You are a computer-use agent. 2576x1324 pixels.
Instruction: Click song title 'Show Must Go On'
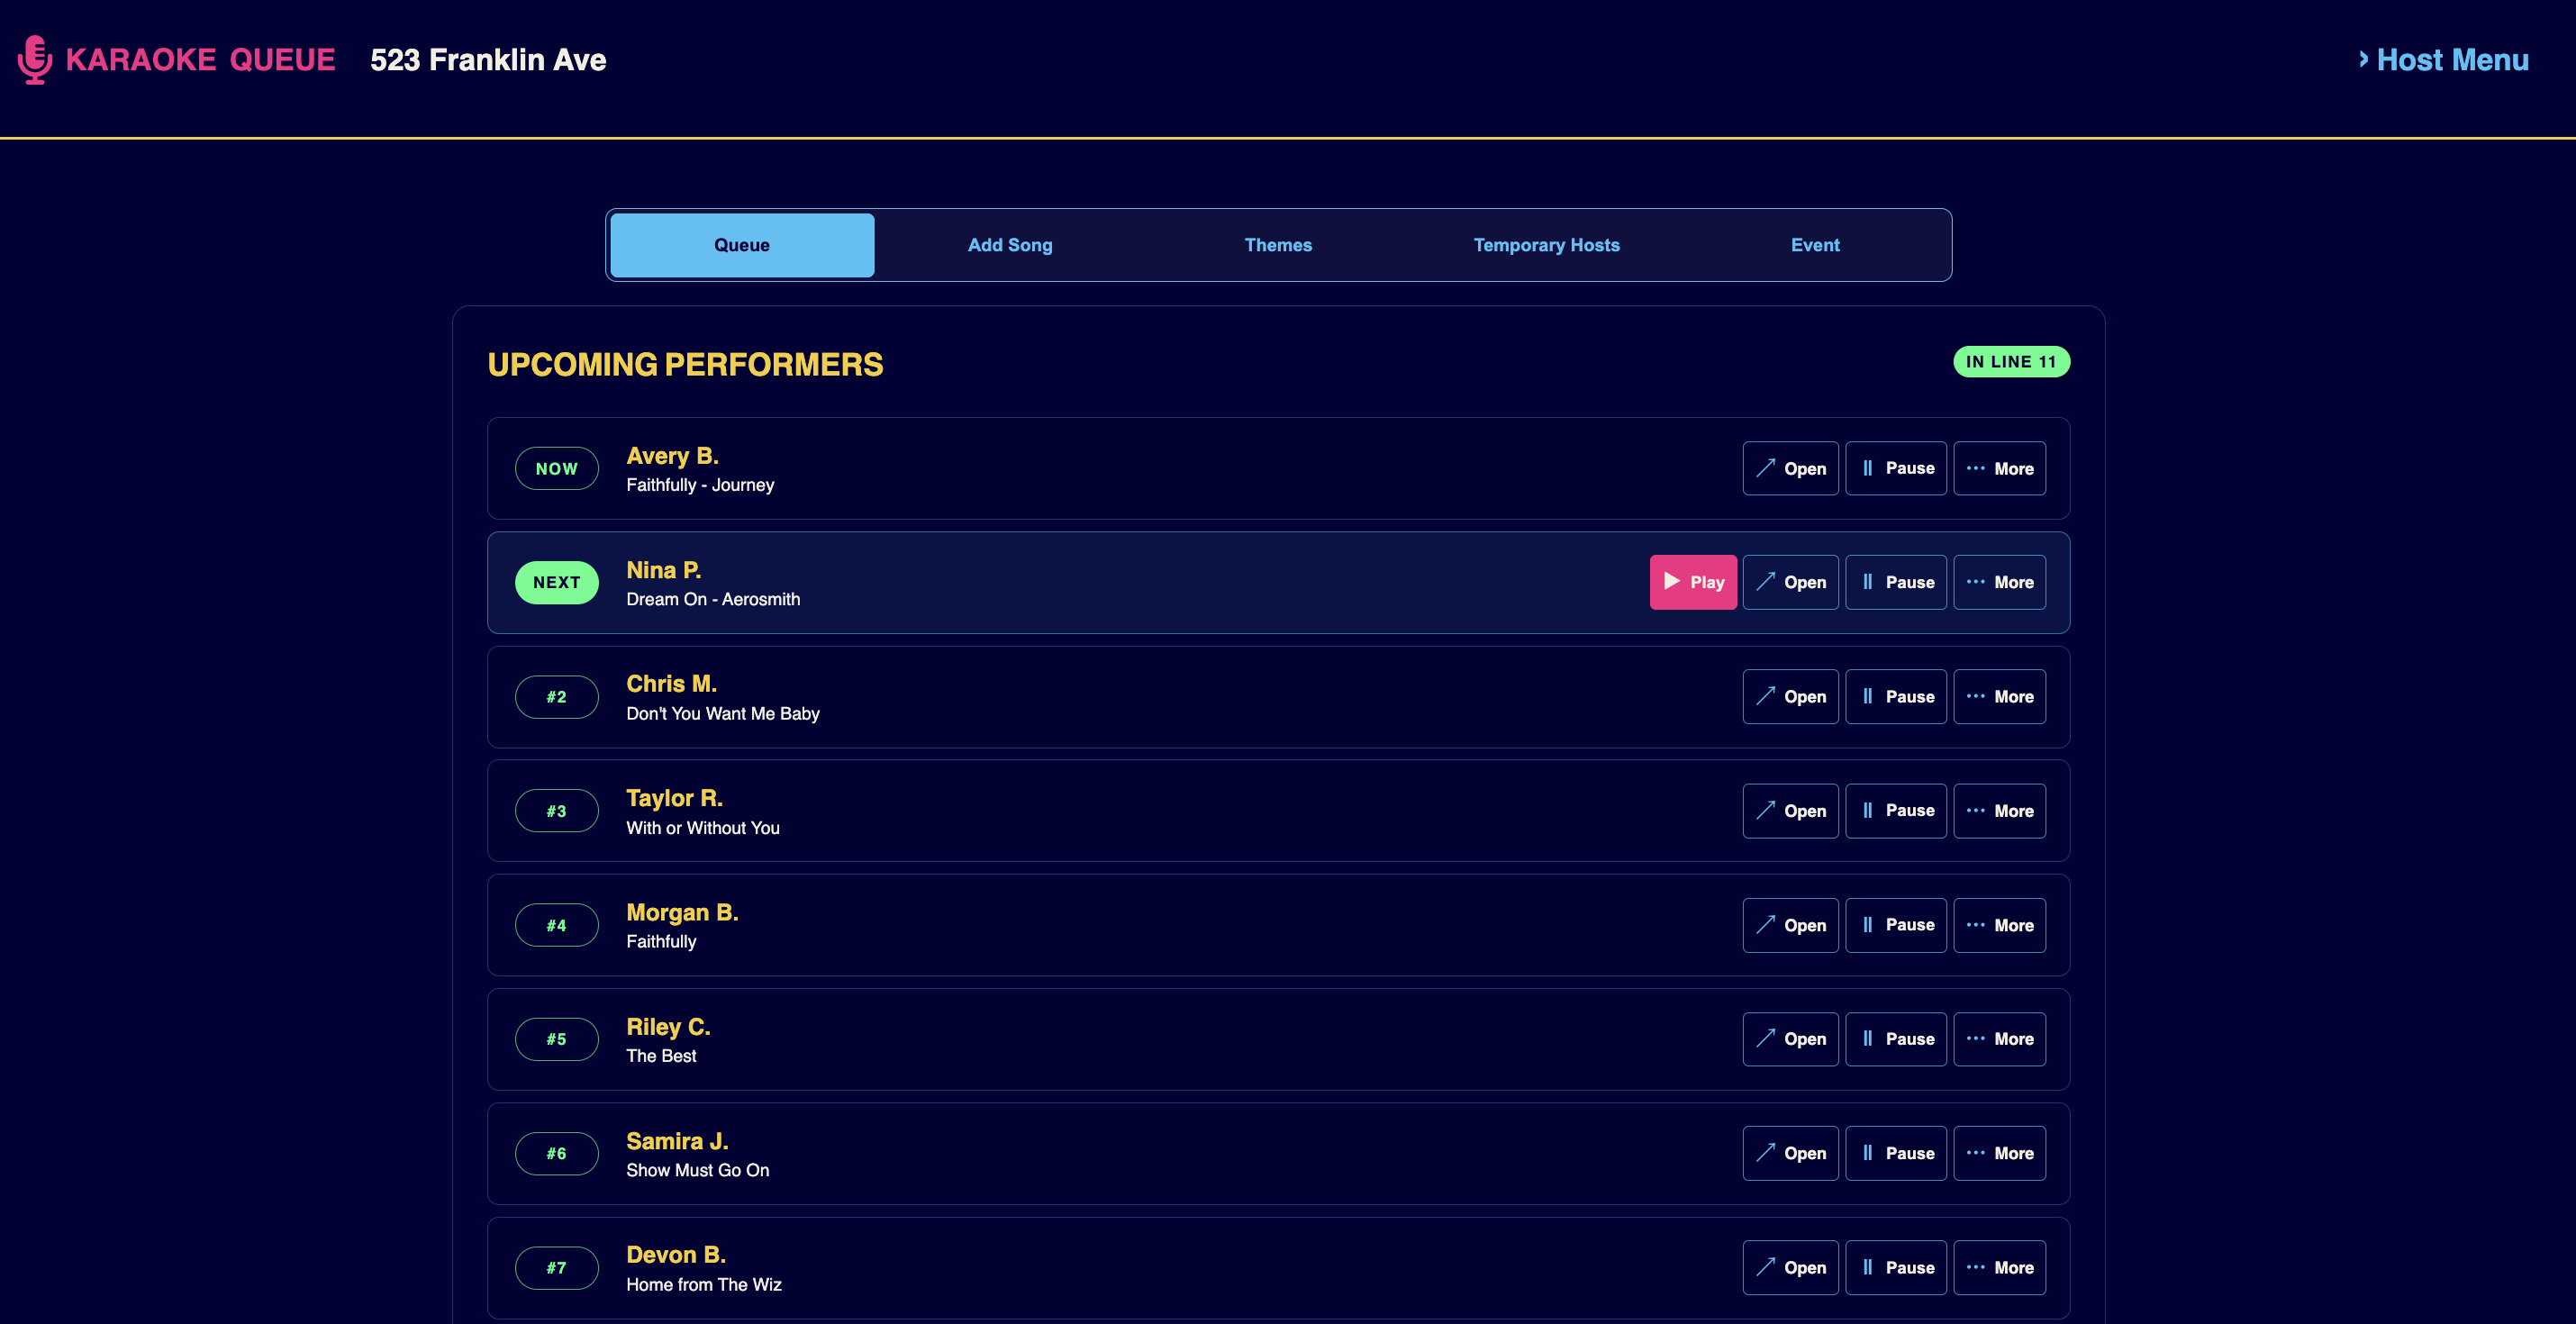698,1170
